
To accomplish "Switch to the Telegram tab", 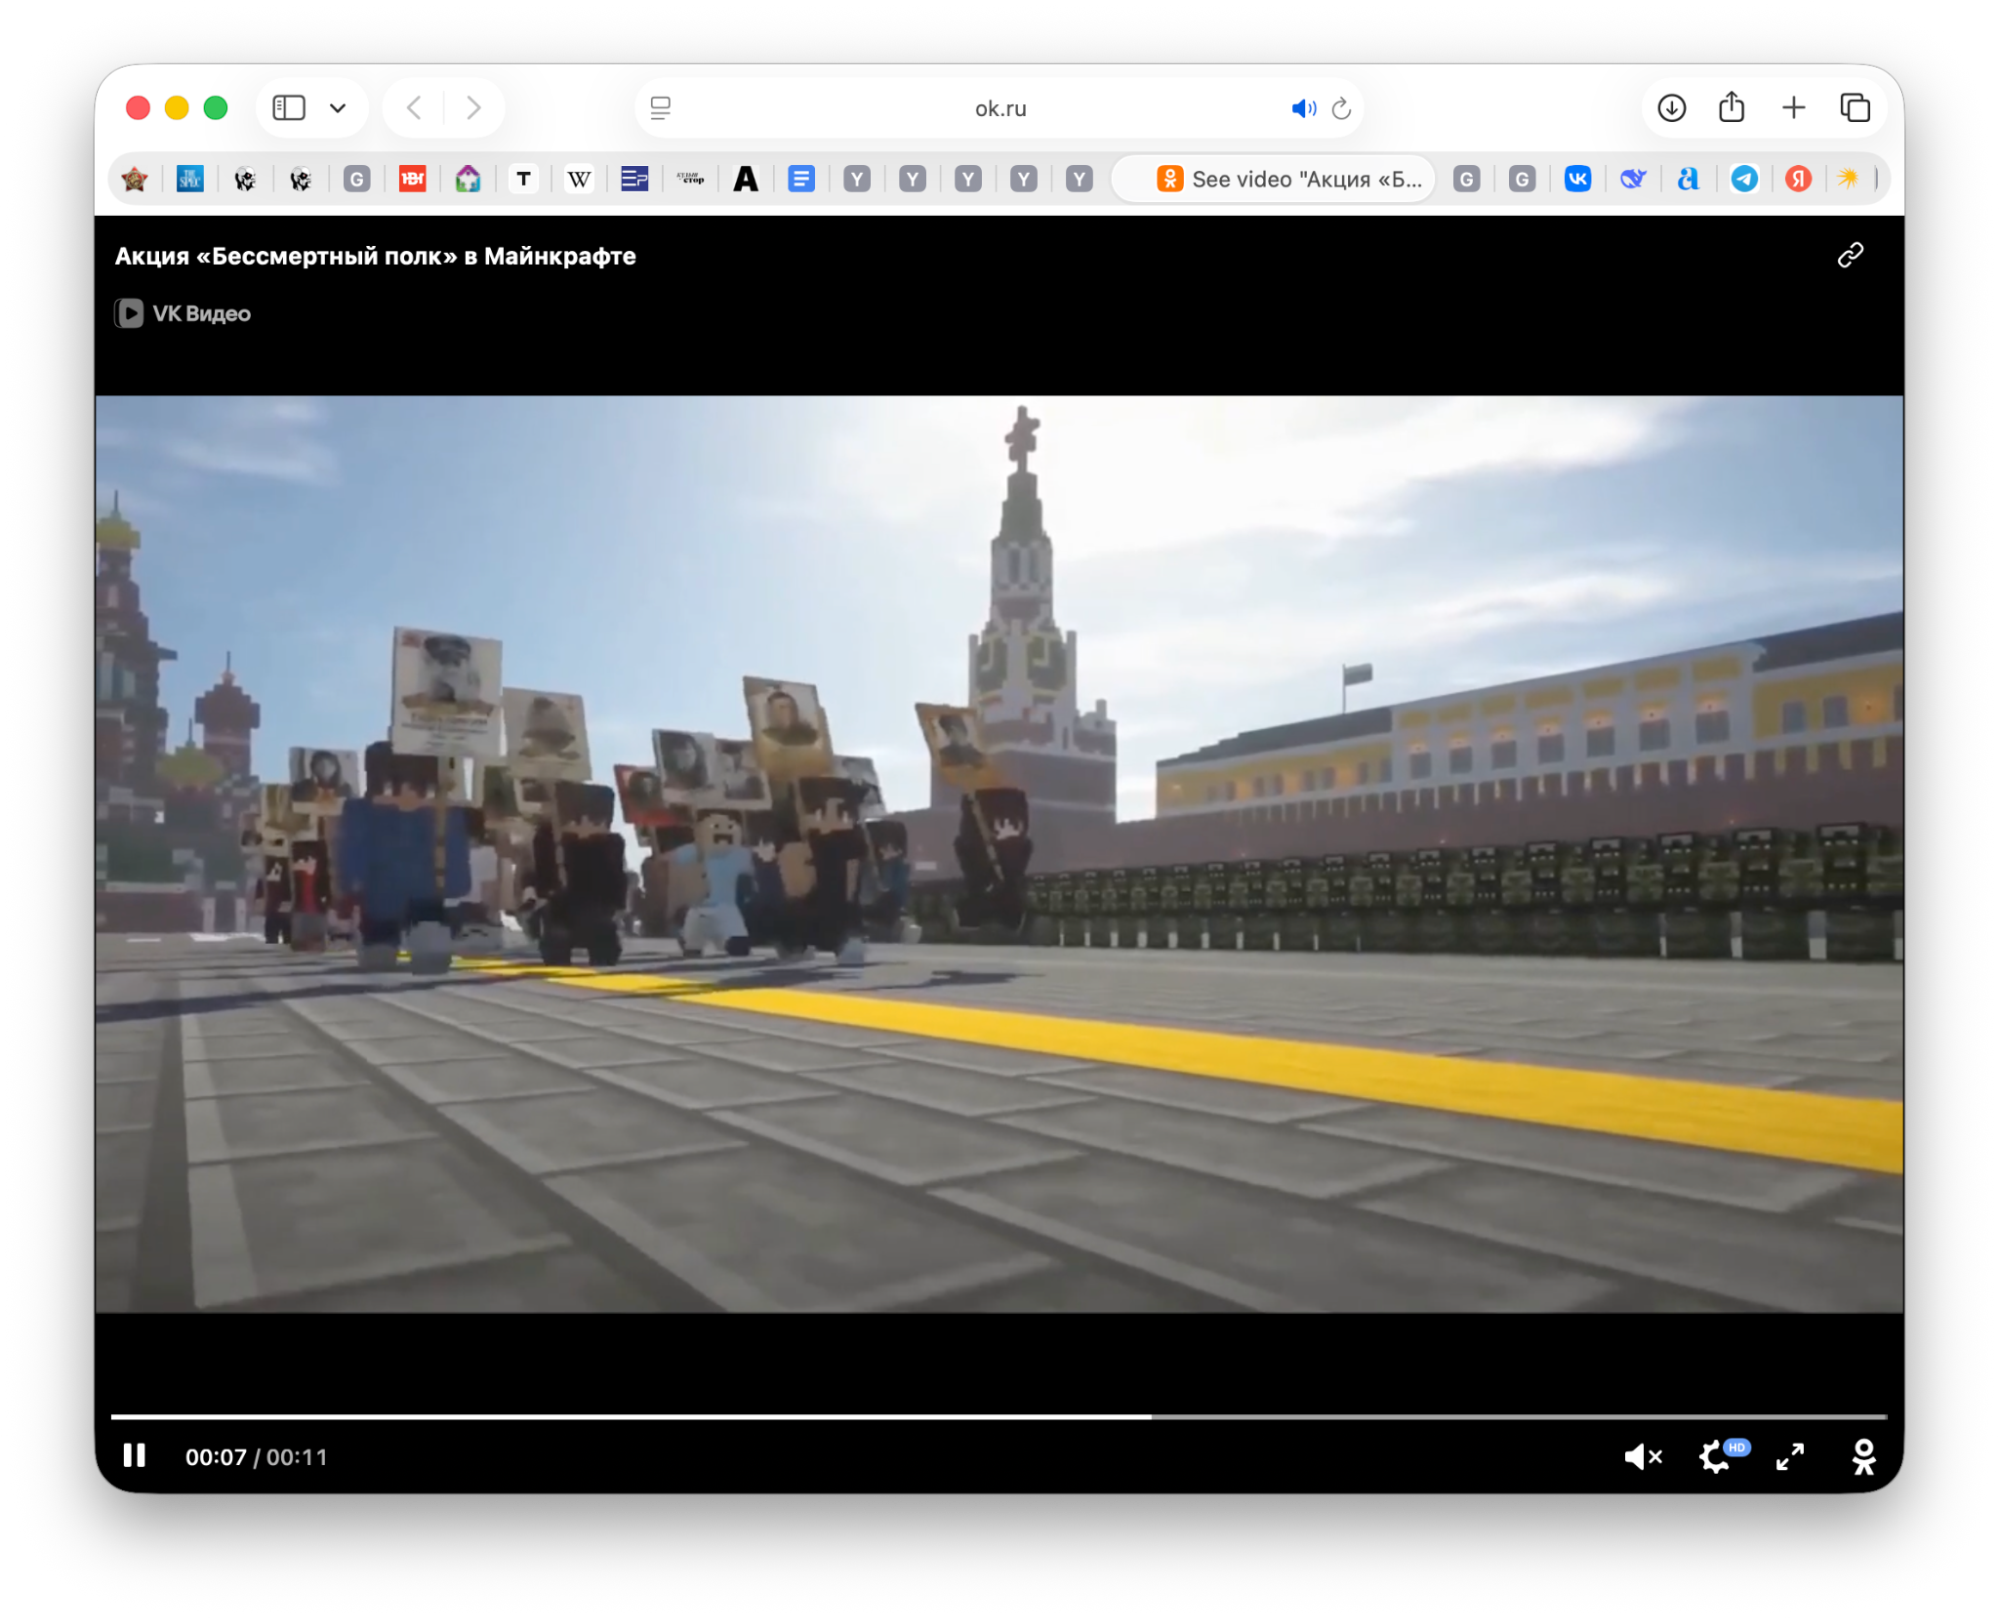I will [1744, 179].
